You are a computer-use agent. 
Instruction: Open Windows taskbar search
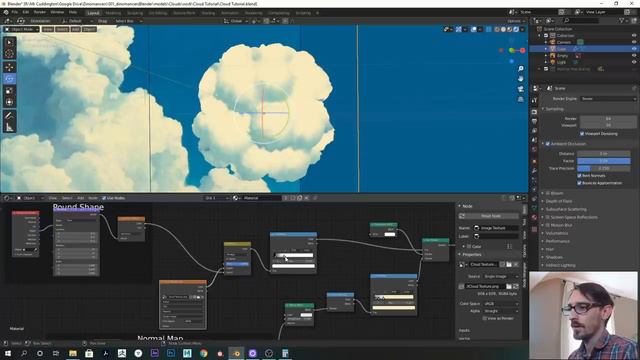pos(24,353)
